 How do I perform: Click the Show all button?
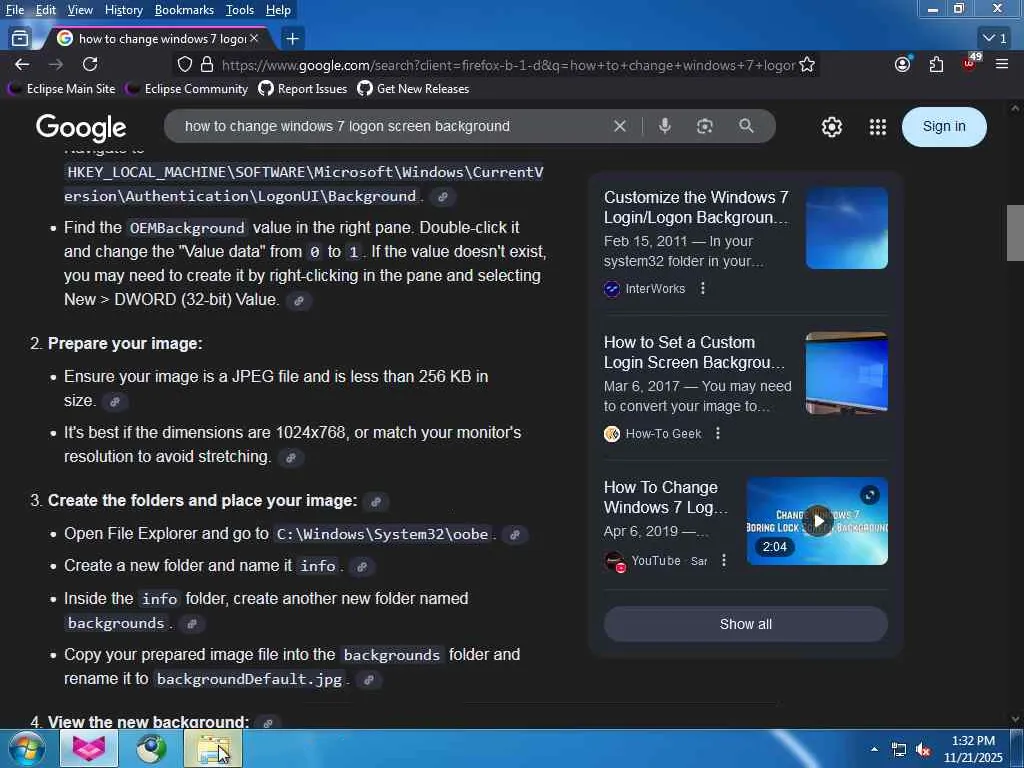point(745,624)
